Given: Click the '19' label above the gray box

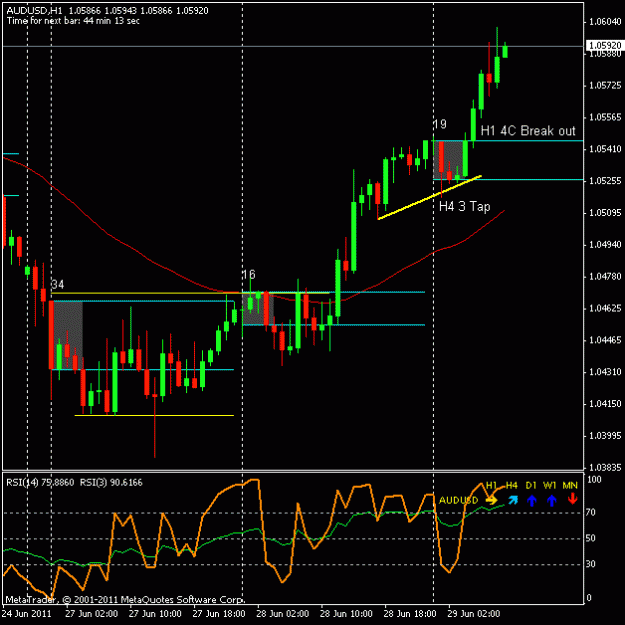Looking at the screenshot, I should point(440,124).
